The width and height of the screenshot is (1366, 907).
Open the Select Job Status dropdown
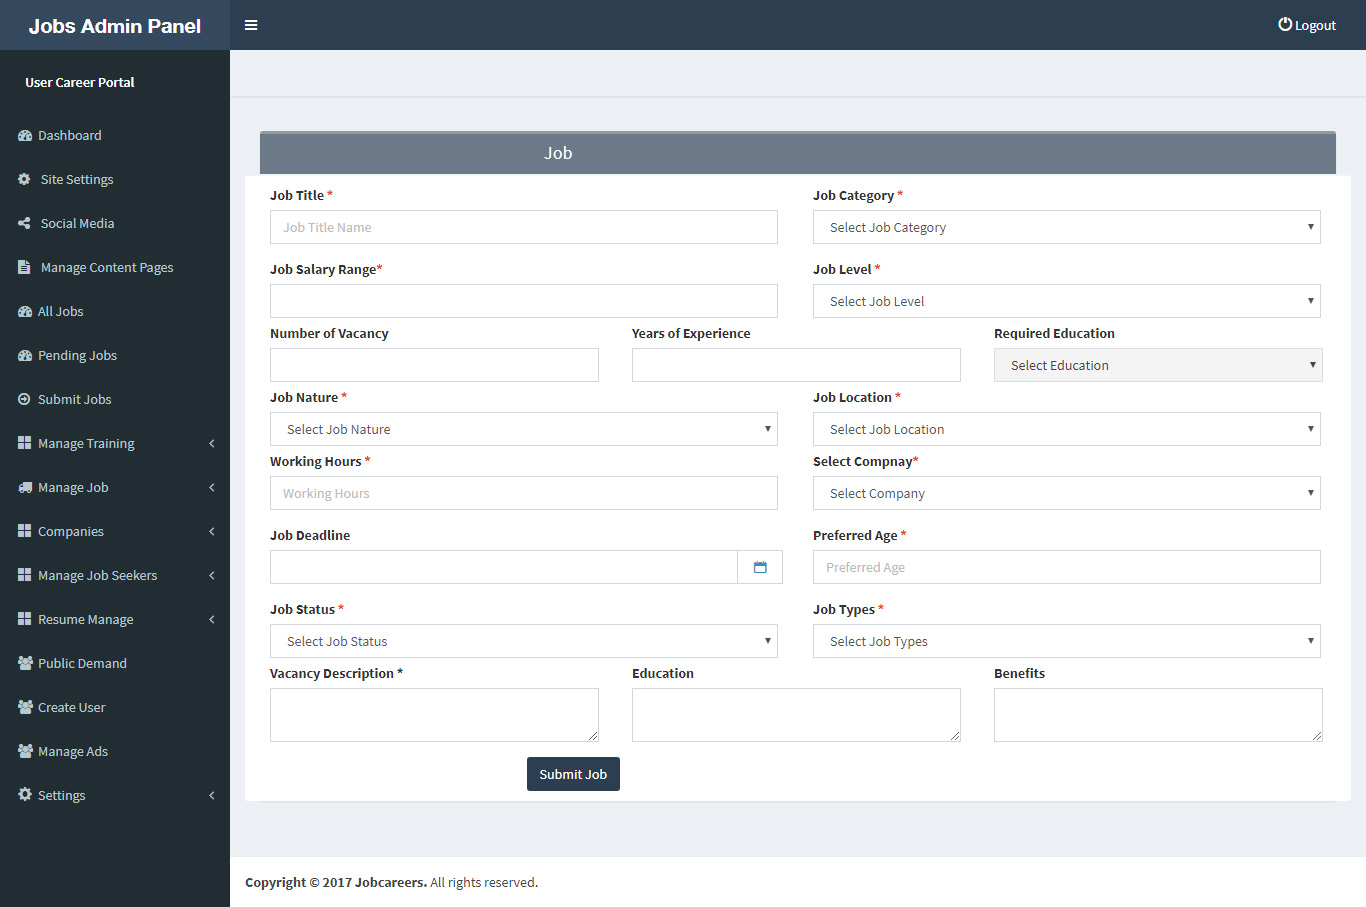pos(524,641)
